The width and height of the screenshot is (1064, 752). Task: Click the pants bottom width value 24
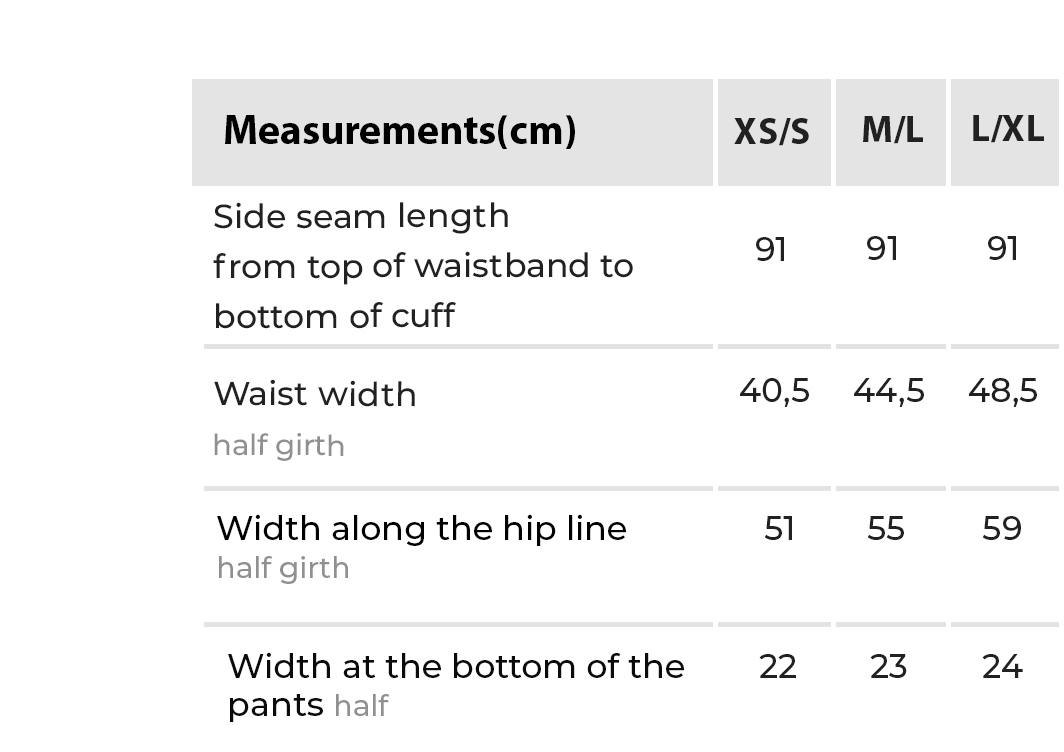click(1002, 666)
